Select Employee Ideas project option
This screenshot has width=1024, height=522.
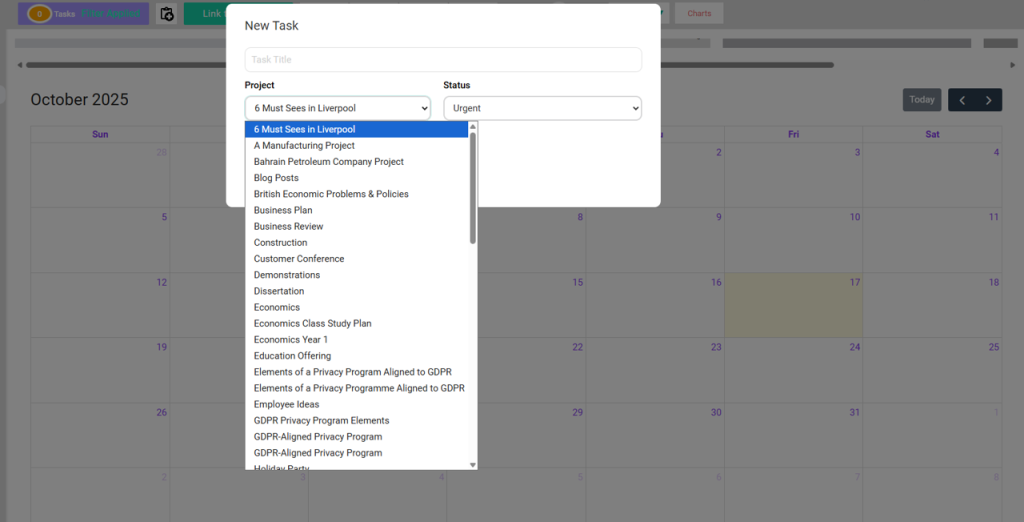287,404
